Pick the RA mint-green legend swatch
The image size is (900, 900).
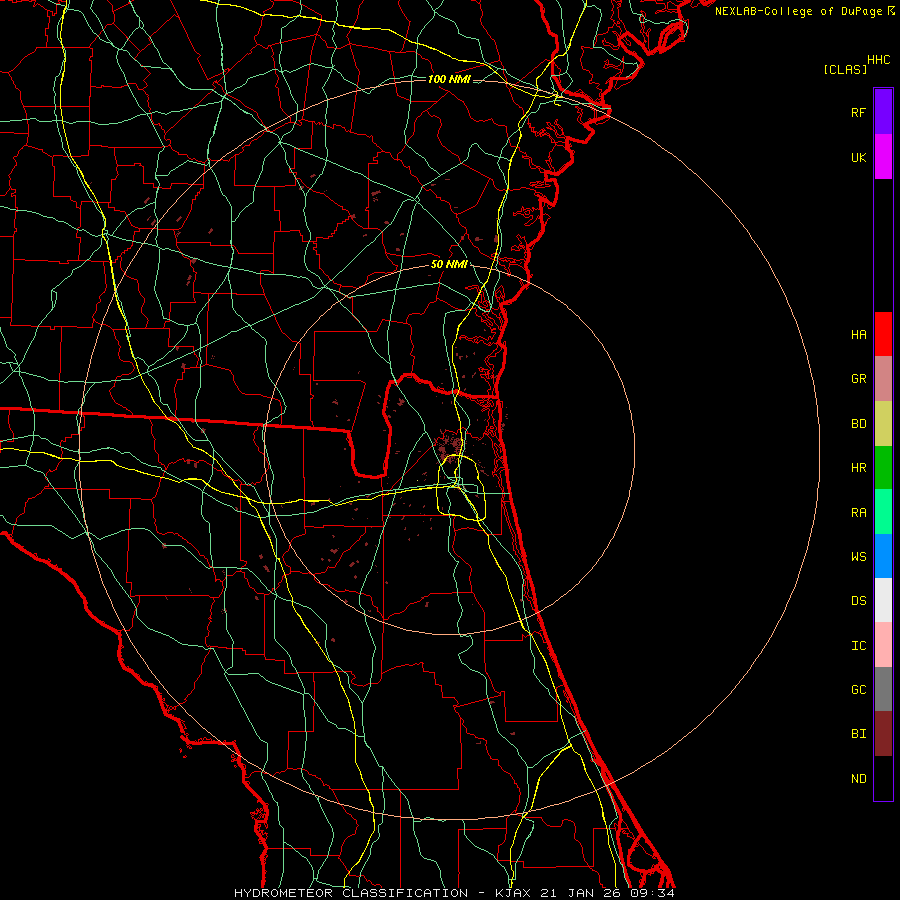(883, 512)
